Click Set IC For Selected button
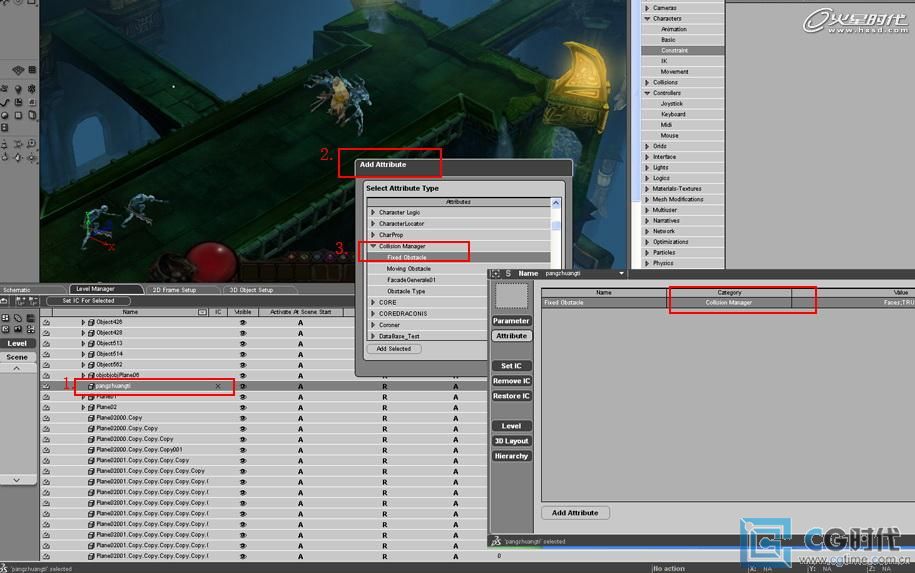Viewport: 915px width, 573px height. tap(89, 301)
